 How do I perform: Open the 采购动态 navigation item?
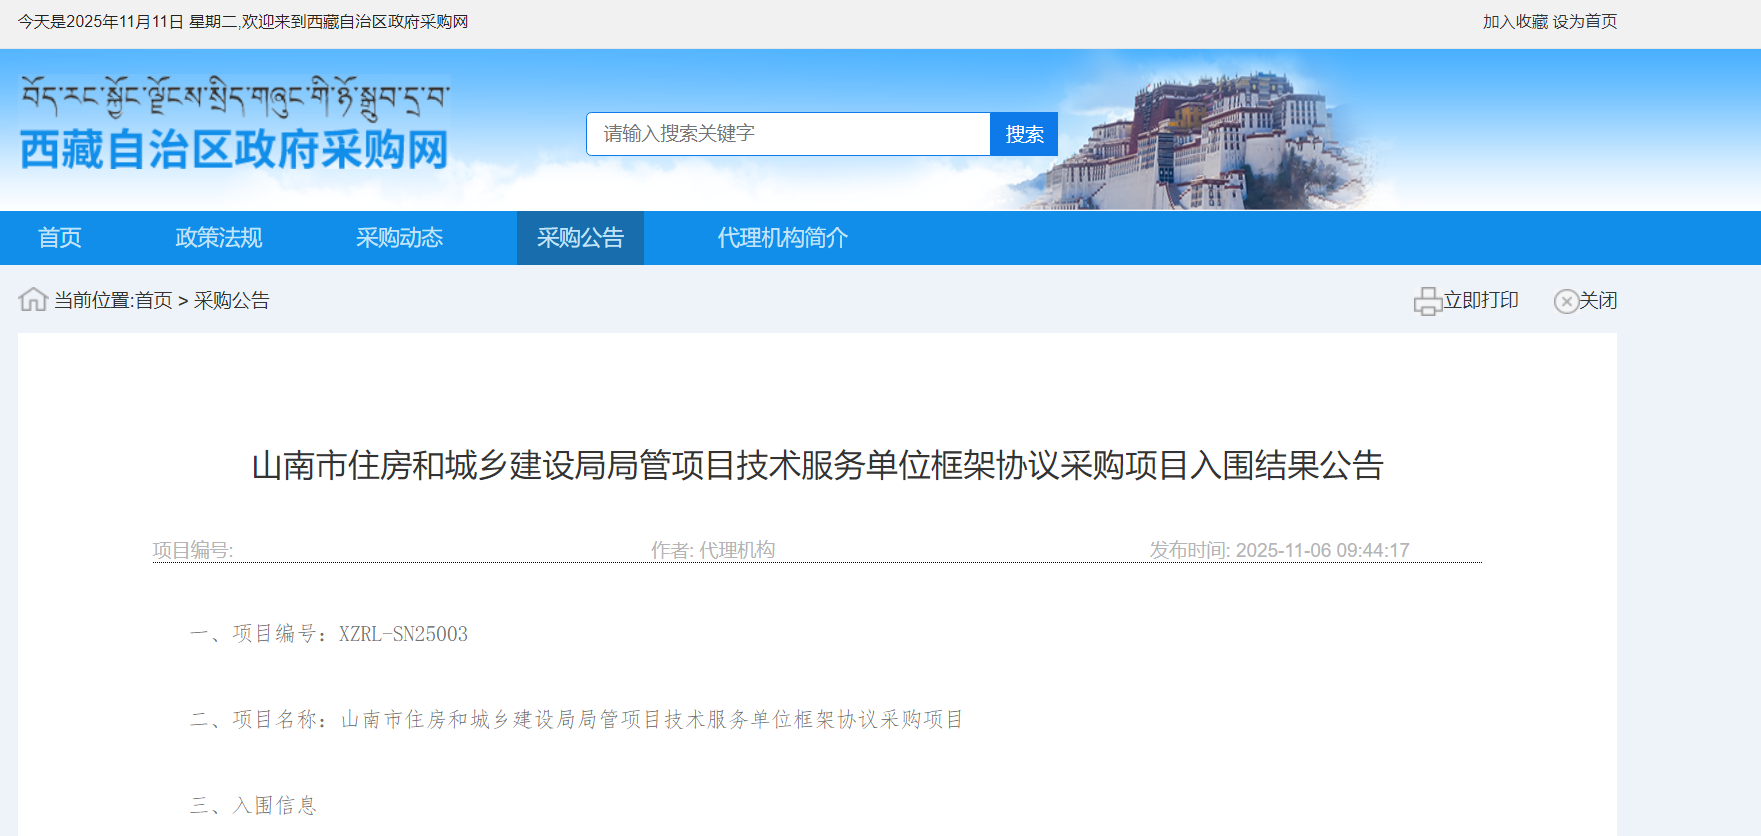click(x=399, y=238)
